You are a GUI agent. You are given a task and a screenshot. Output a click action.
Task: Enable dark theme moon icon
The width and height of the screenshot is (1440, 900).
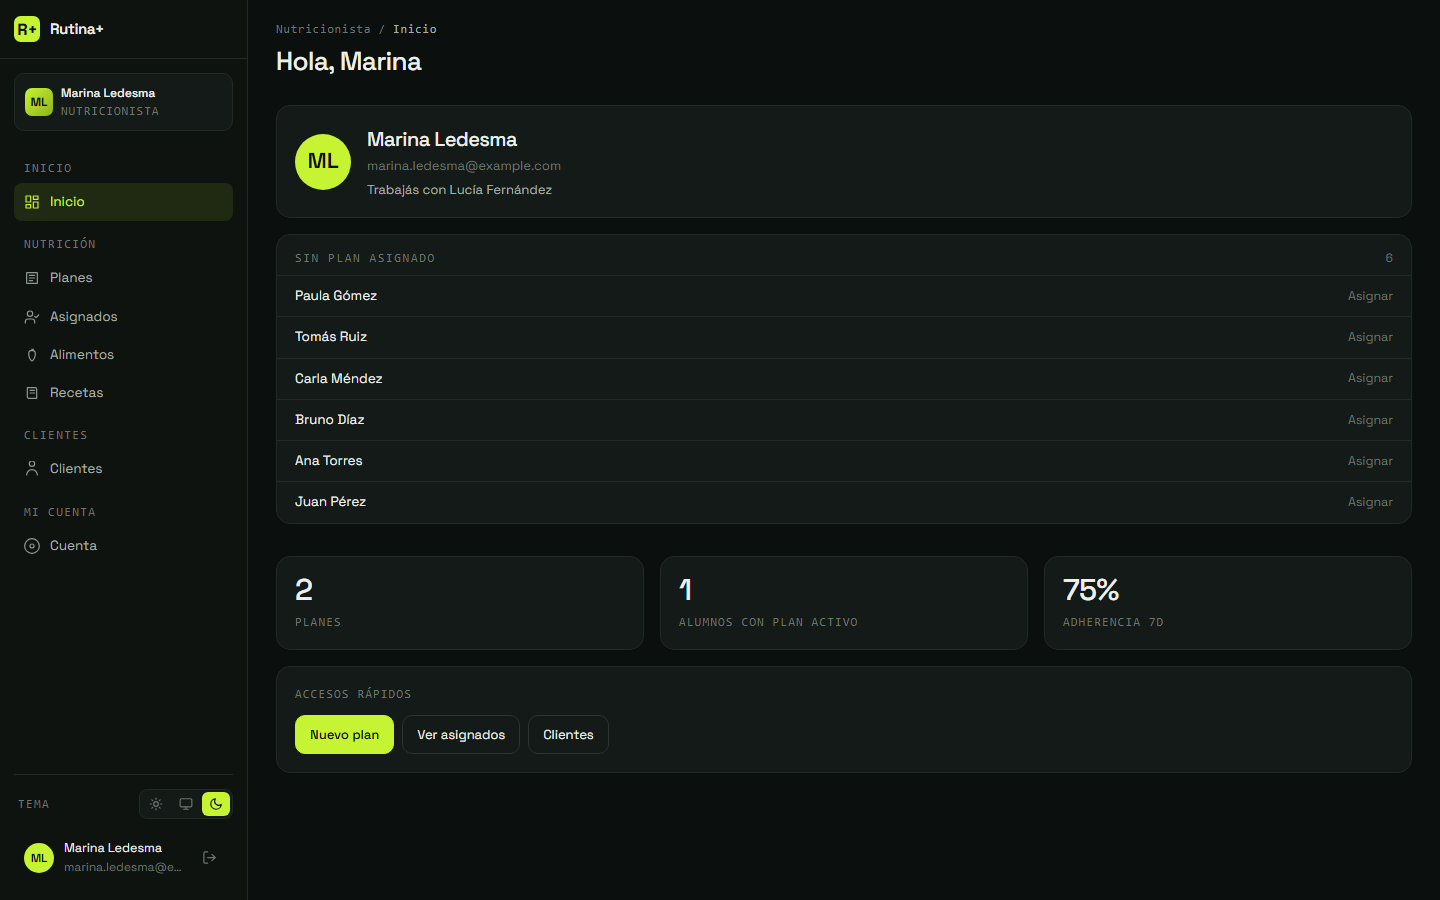coord(216,804)
